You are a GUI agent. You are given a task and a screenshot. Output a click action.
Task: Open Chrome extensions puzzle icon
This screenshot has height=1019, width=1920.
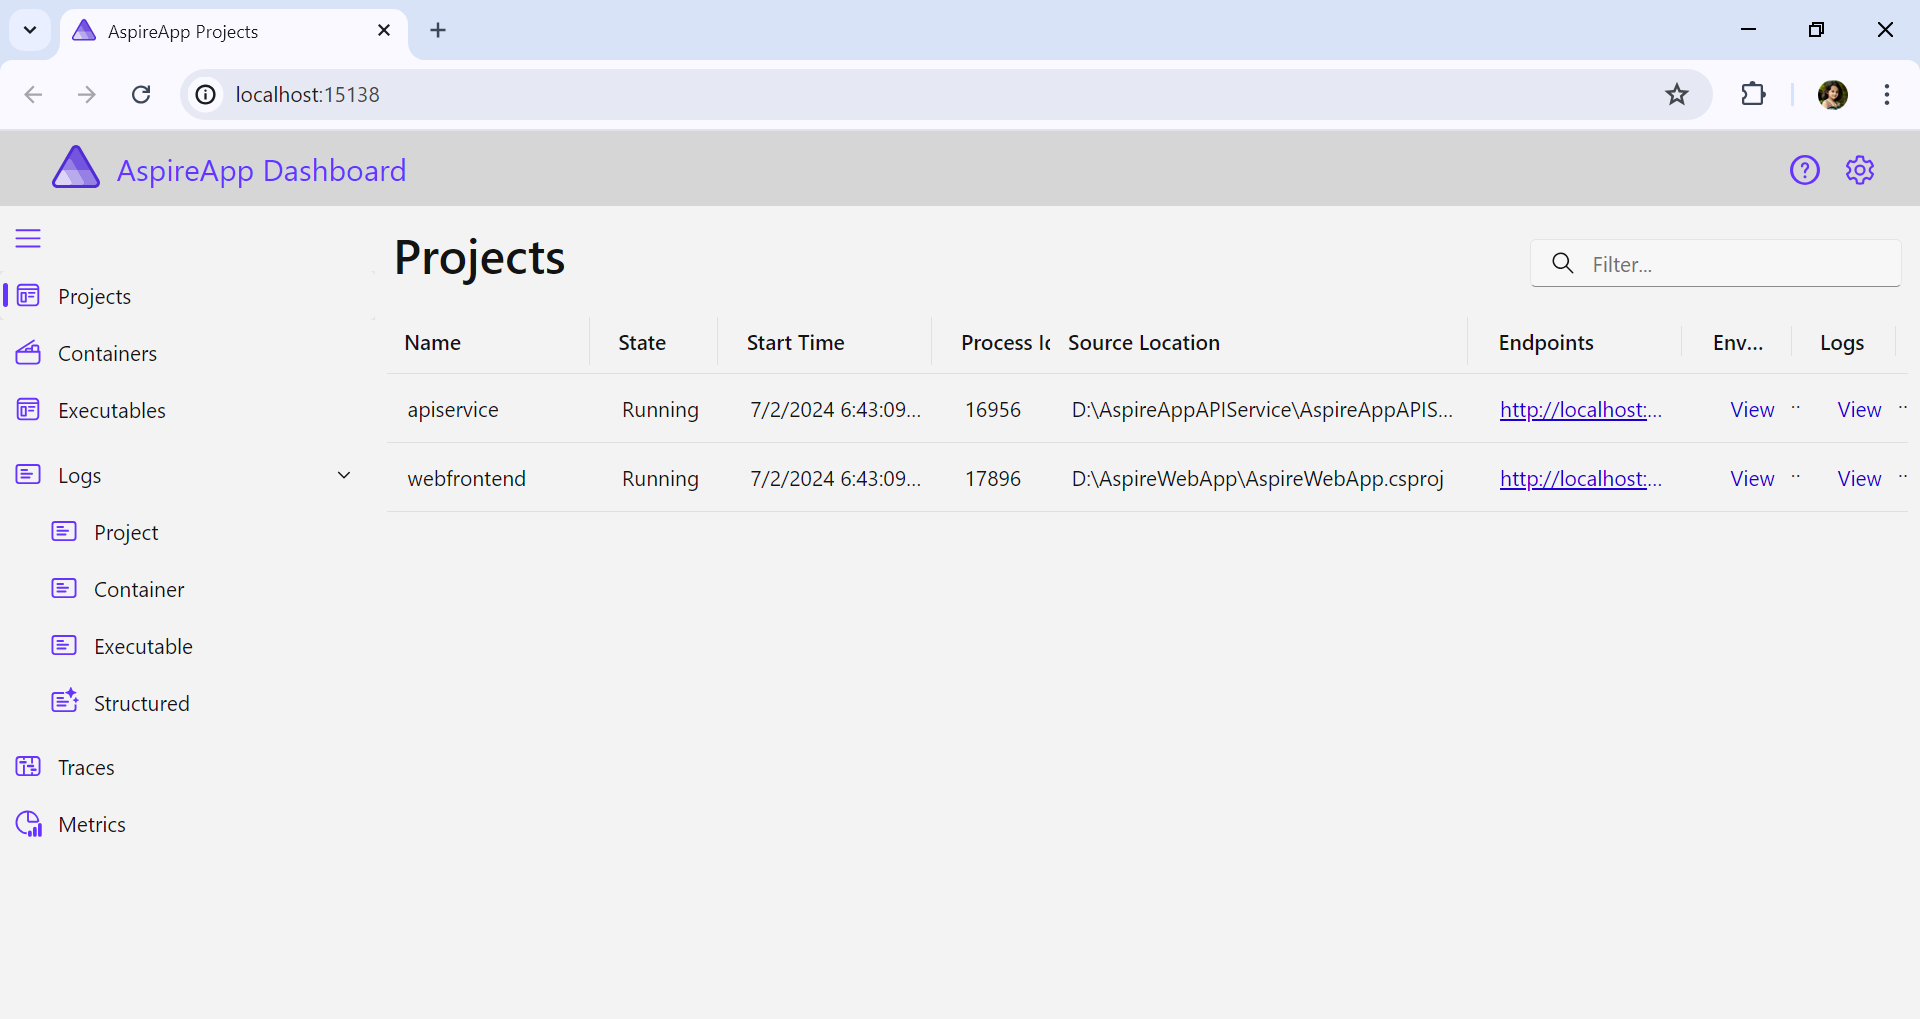[x=1753, y=95]
